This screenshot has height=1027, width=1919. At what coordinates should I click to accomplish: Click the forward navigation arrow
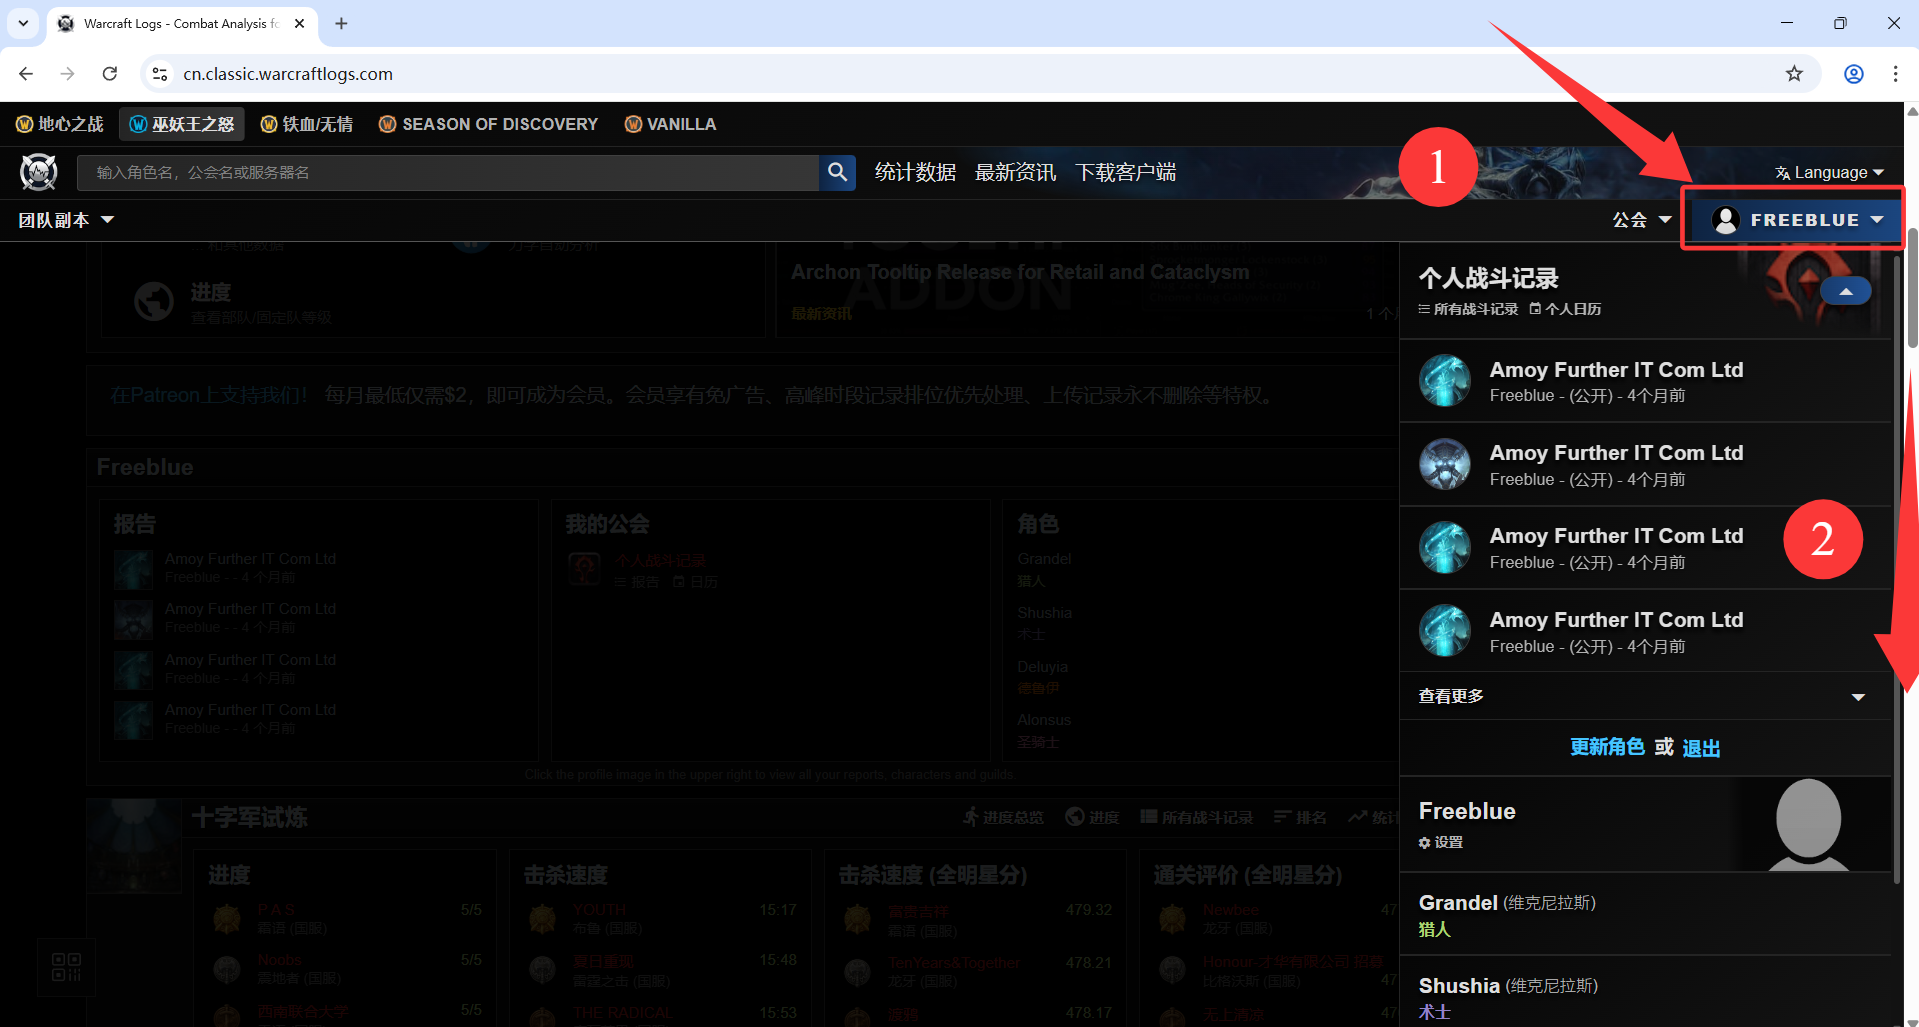(67, 74)
